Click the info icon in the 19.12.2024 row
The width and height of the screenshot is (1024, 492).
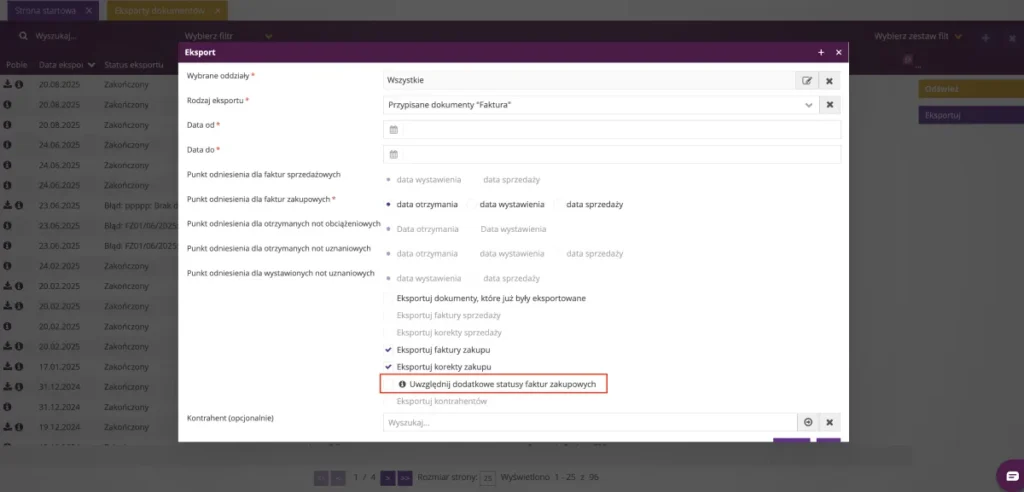coord(19,426)
